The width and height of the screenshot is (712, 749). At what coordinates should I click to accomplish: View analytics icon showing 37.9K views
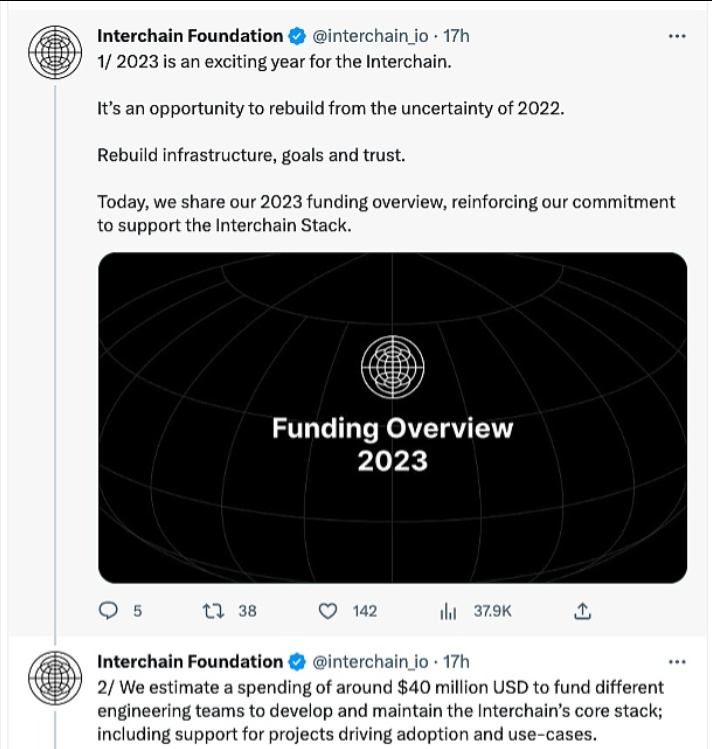(x=448, y=610)
